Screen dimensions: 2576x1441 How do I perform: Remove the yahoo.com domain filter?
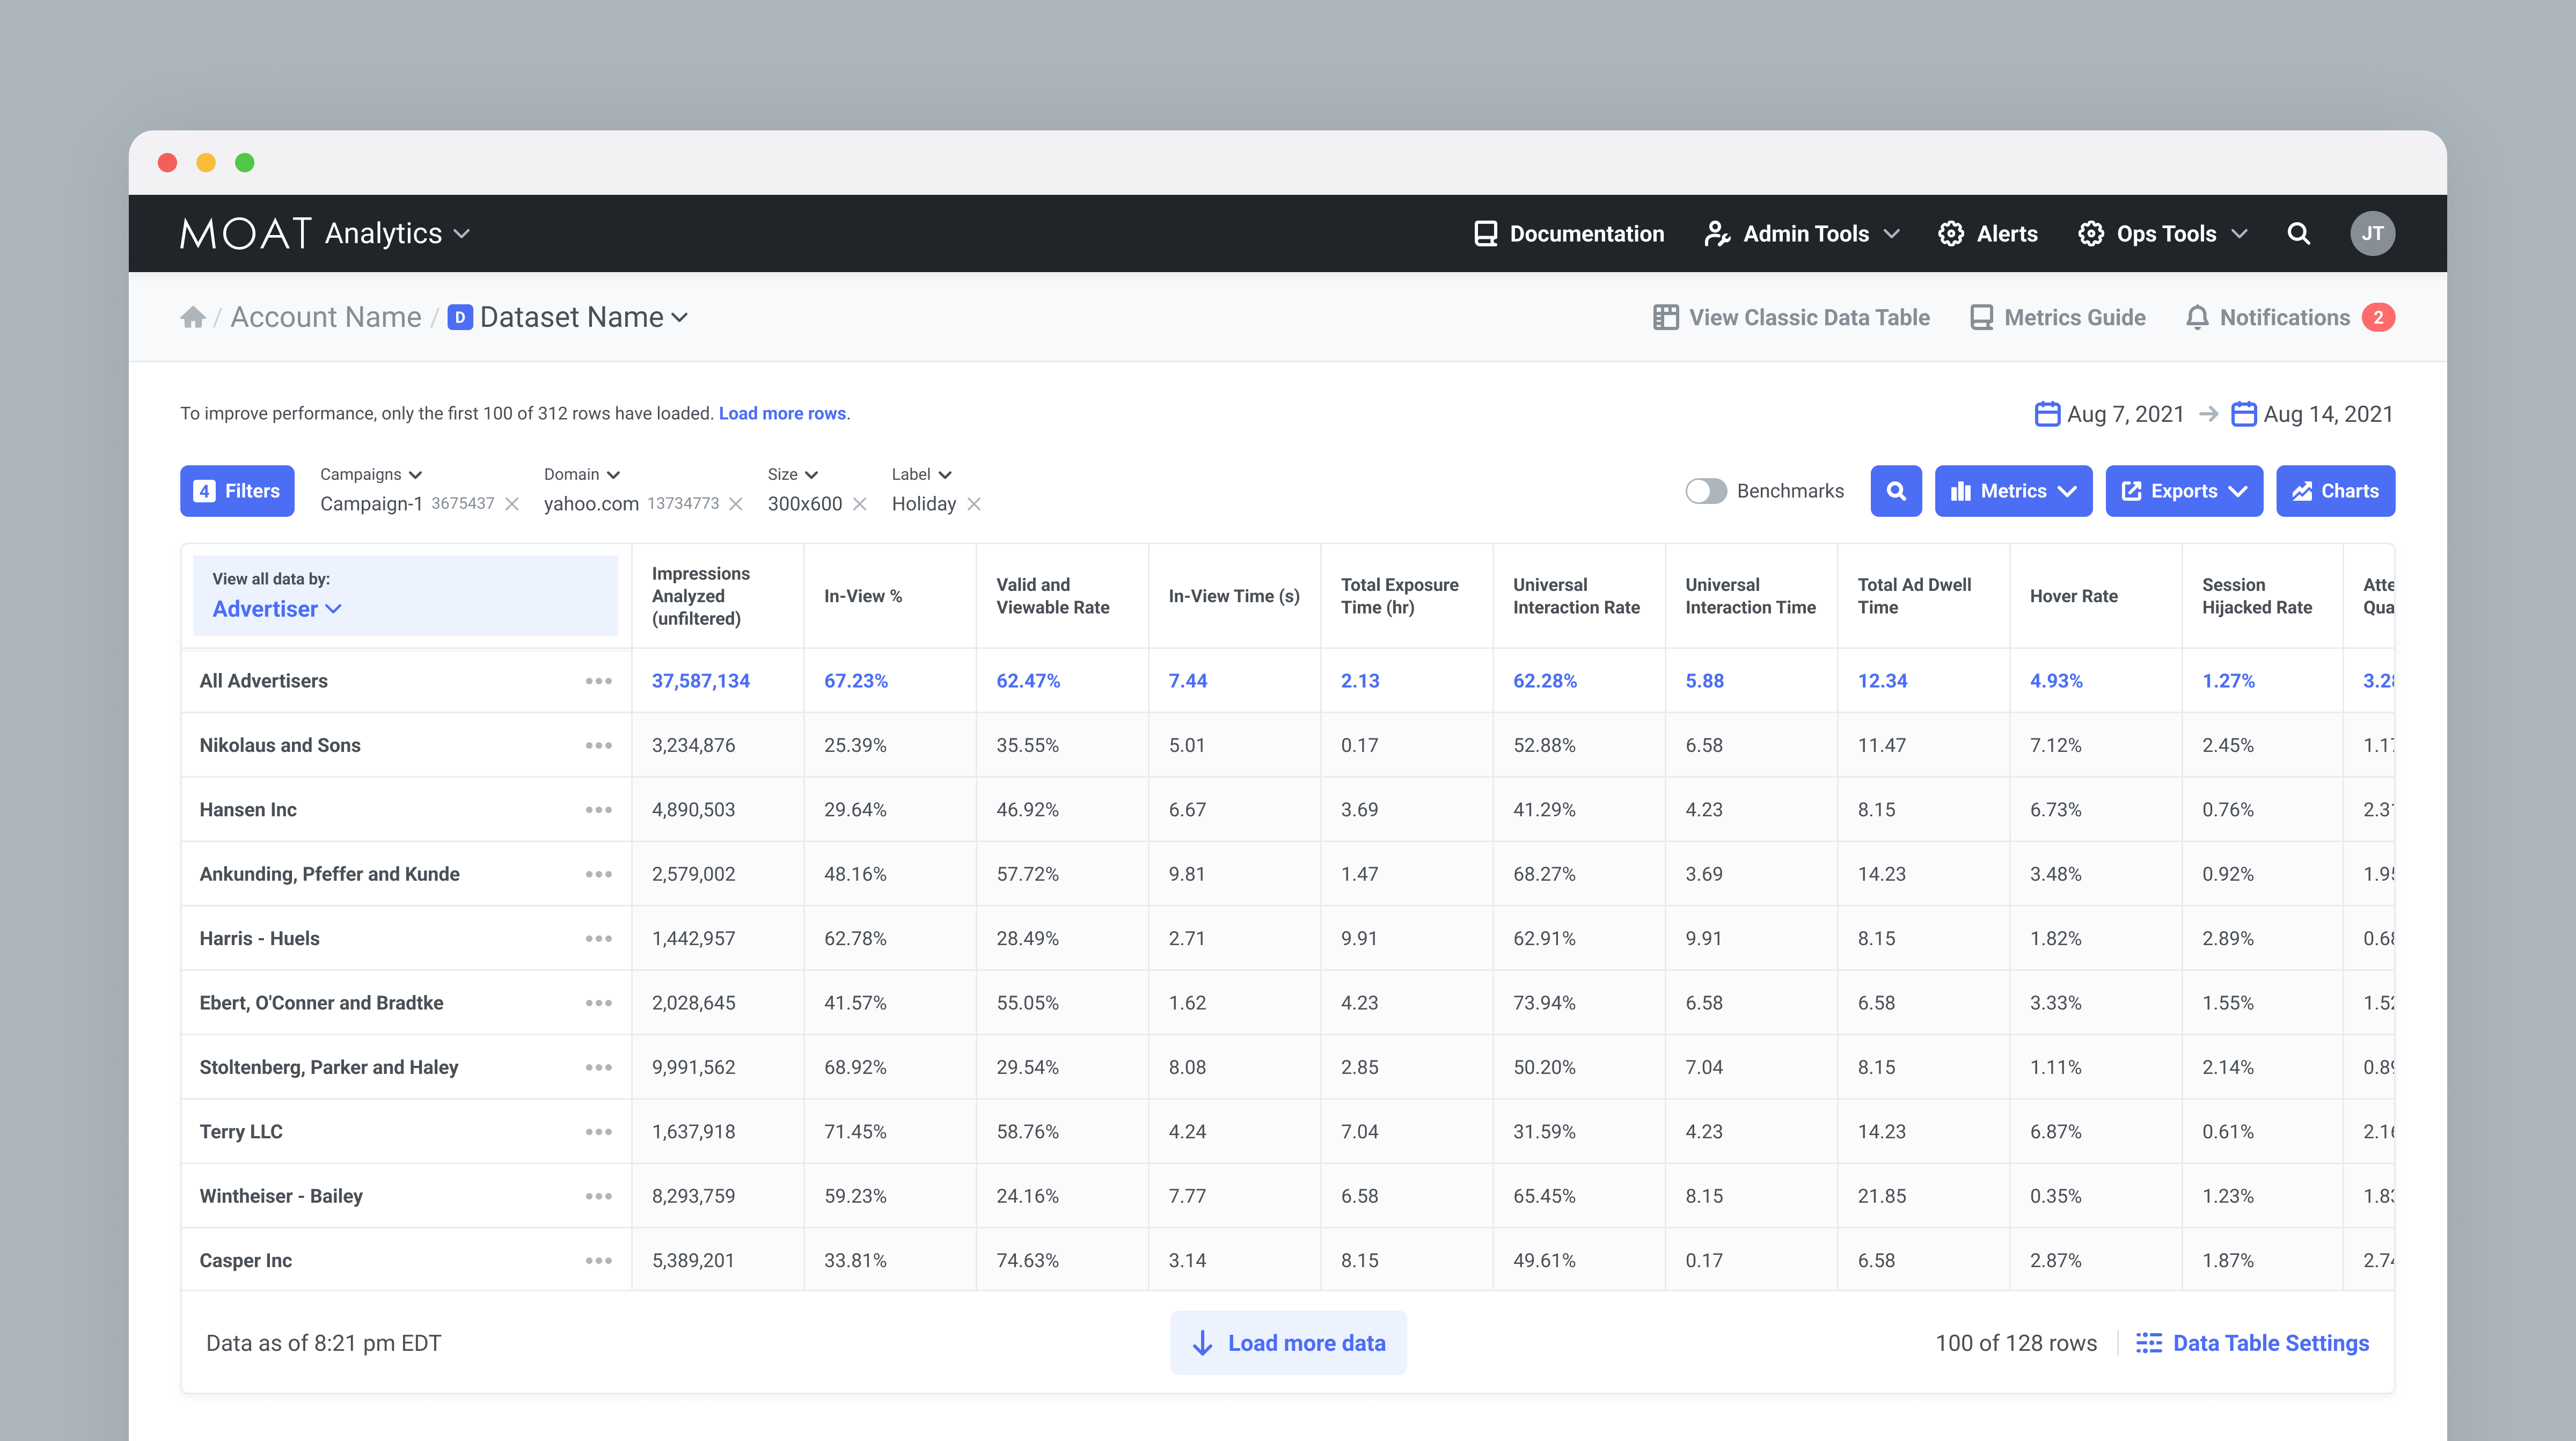click(736, 504)
